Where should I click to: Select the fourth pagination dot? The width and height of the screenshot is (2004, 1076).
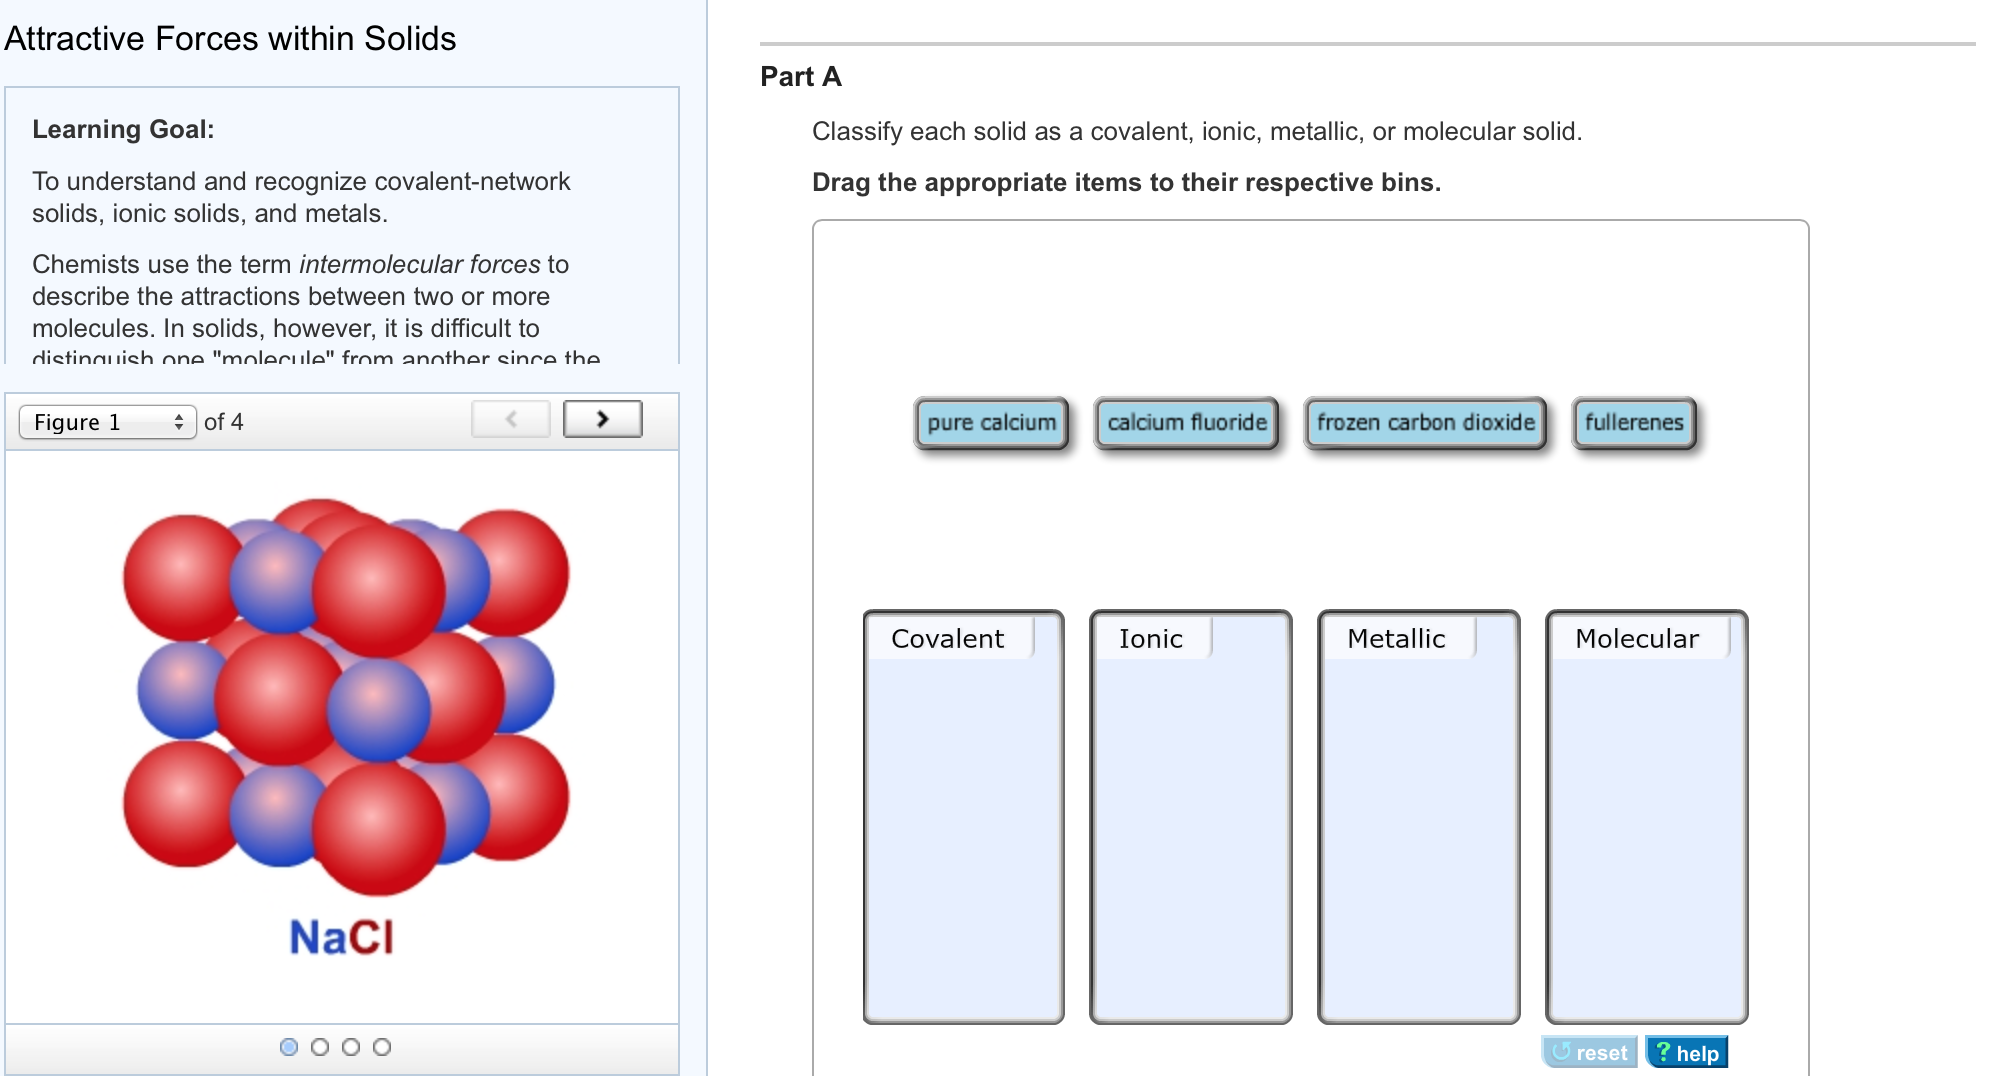pyautogui.click(x=381, y=1048)
